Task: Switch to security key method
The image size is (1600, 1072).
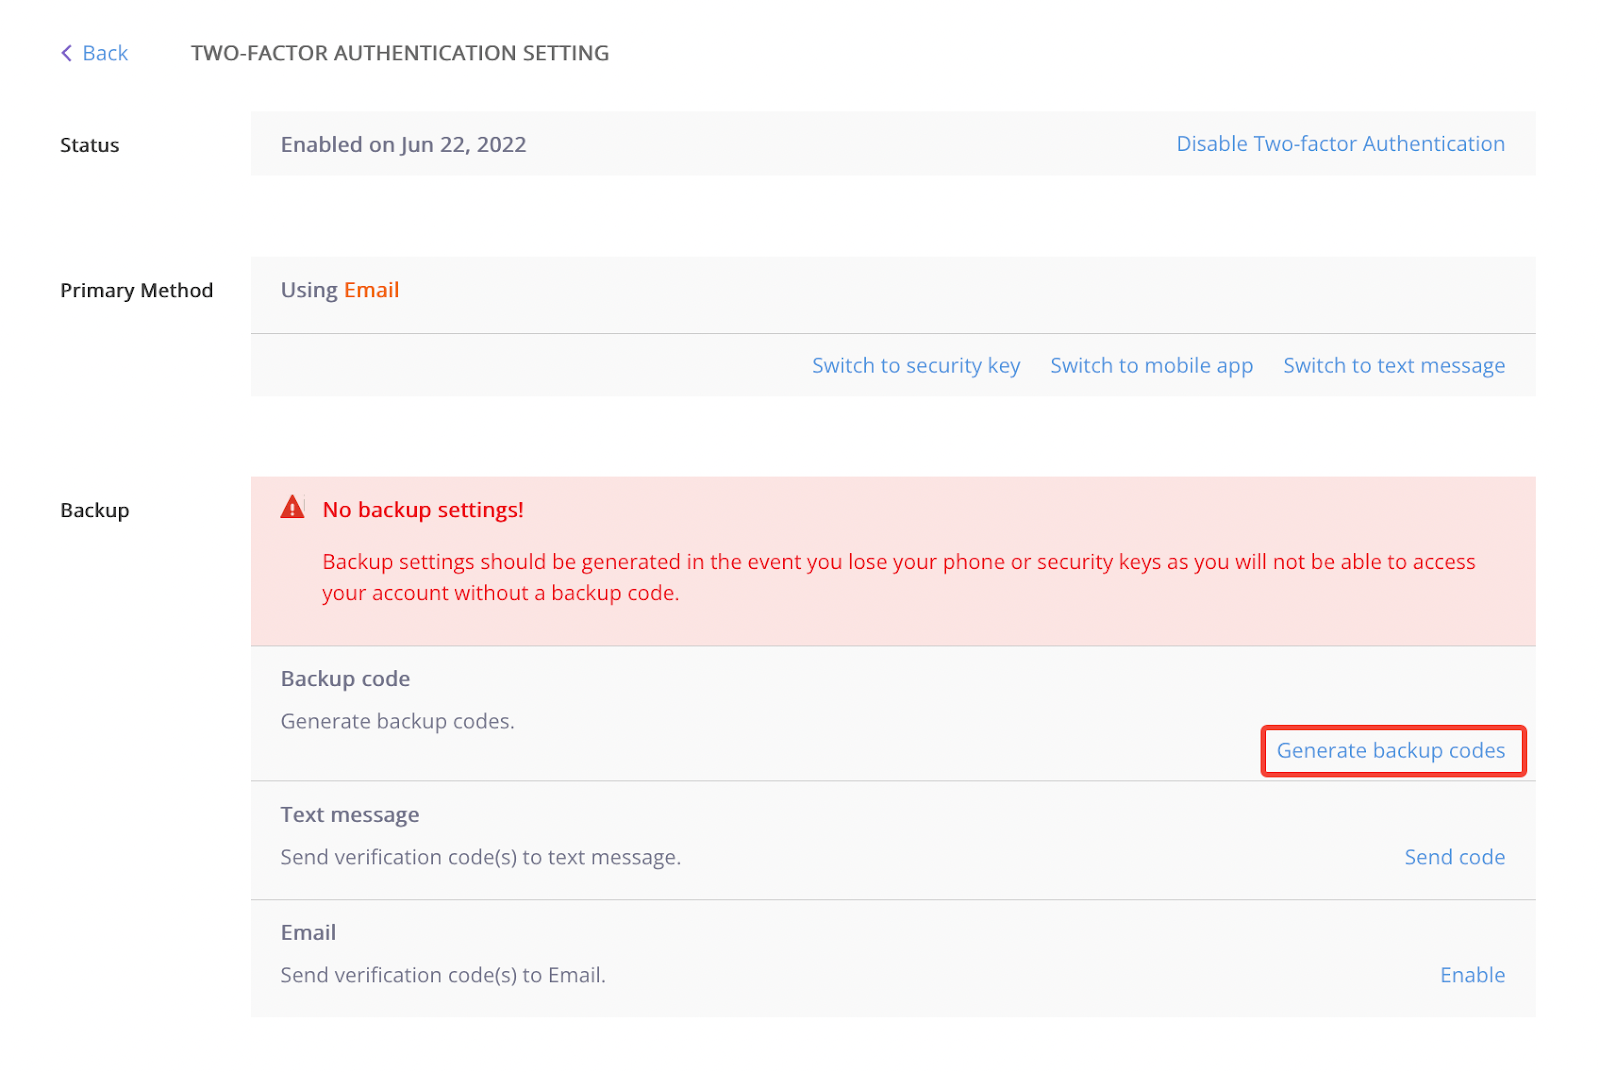Action: [x=915, y=366]
